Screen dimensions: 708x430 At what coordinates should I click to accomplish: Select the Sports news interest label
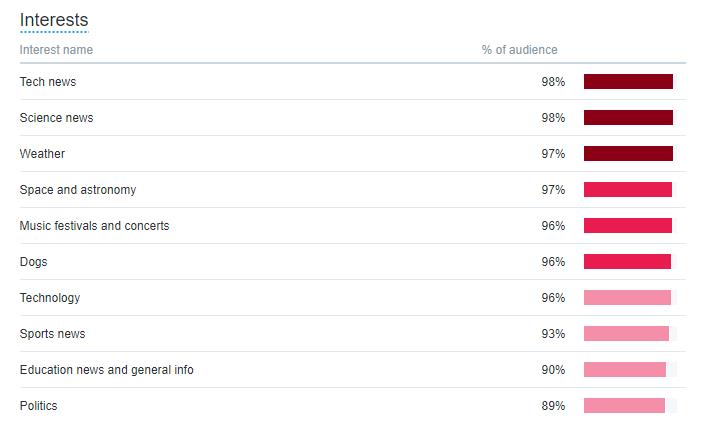coord(52,334)
